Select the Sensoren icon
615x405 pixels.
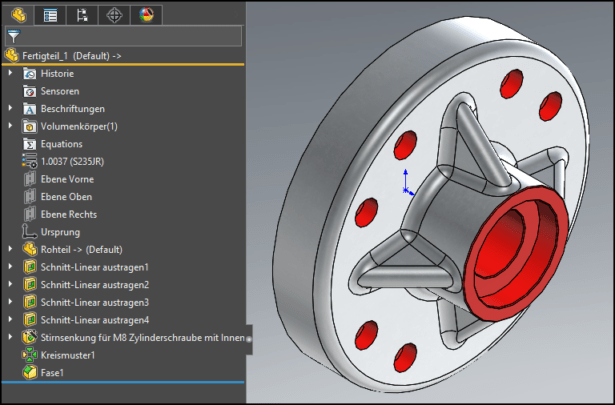pos(30,91)
